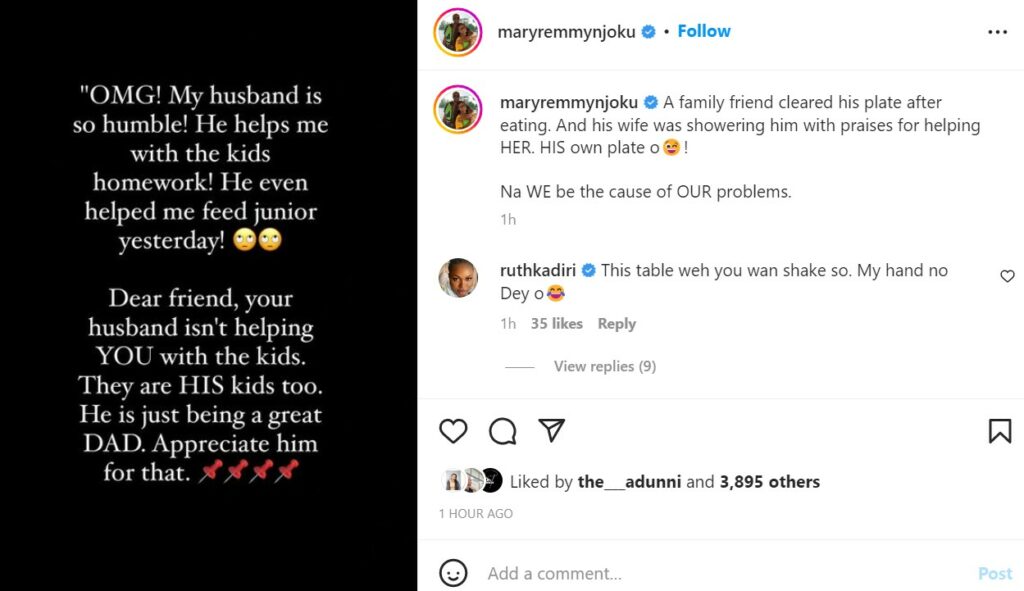The height and width of the screenshot is (591, 1024).
Task: Open comments via speech bubble icon
Action: [x=503, y=431]
